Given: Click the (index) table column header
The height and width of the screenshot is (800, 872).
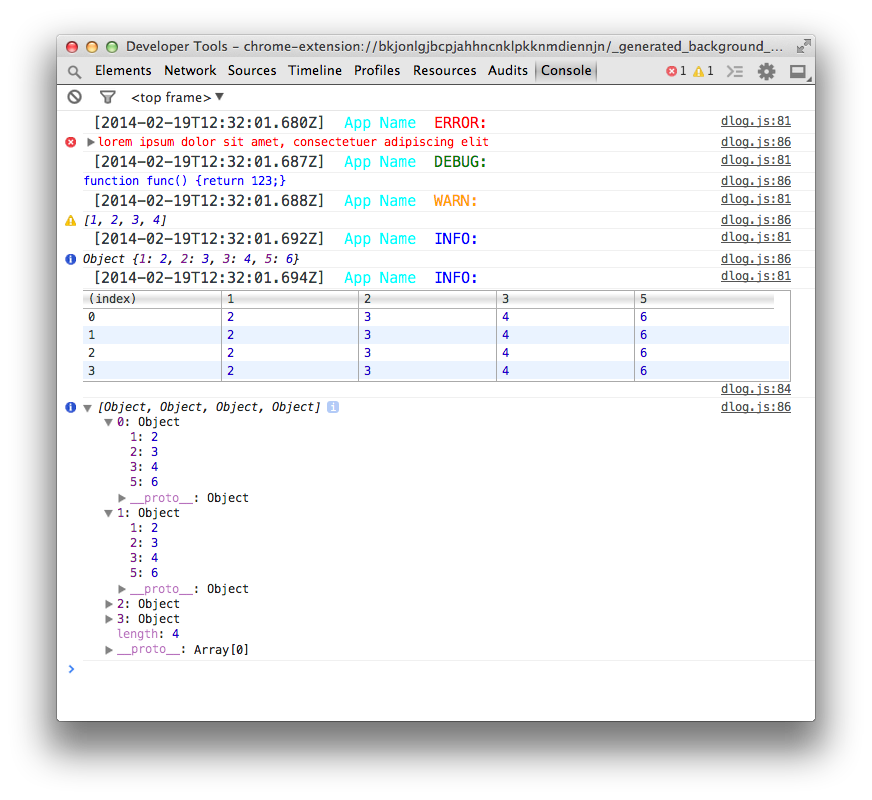Looking at the screenshot, I should tap(152, 299).
